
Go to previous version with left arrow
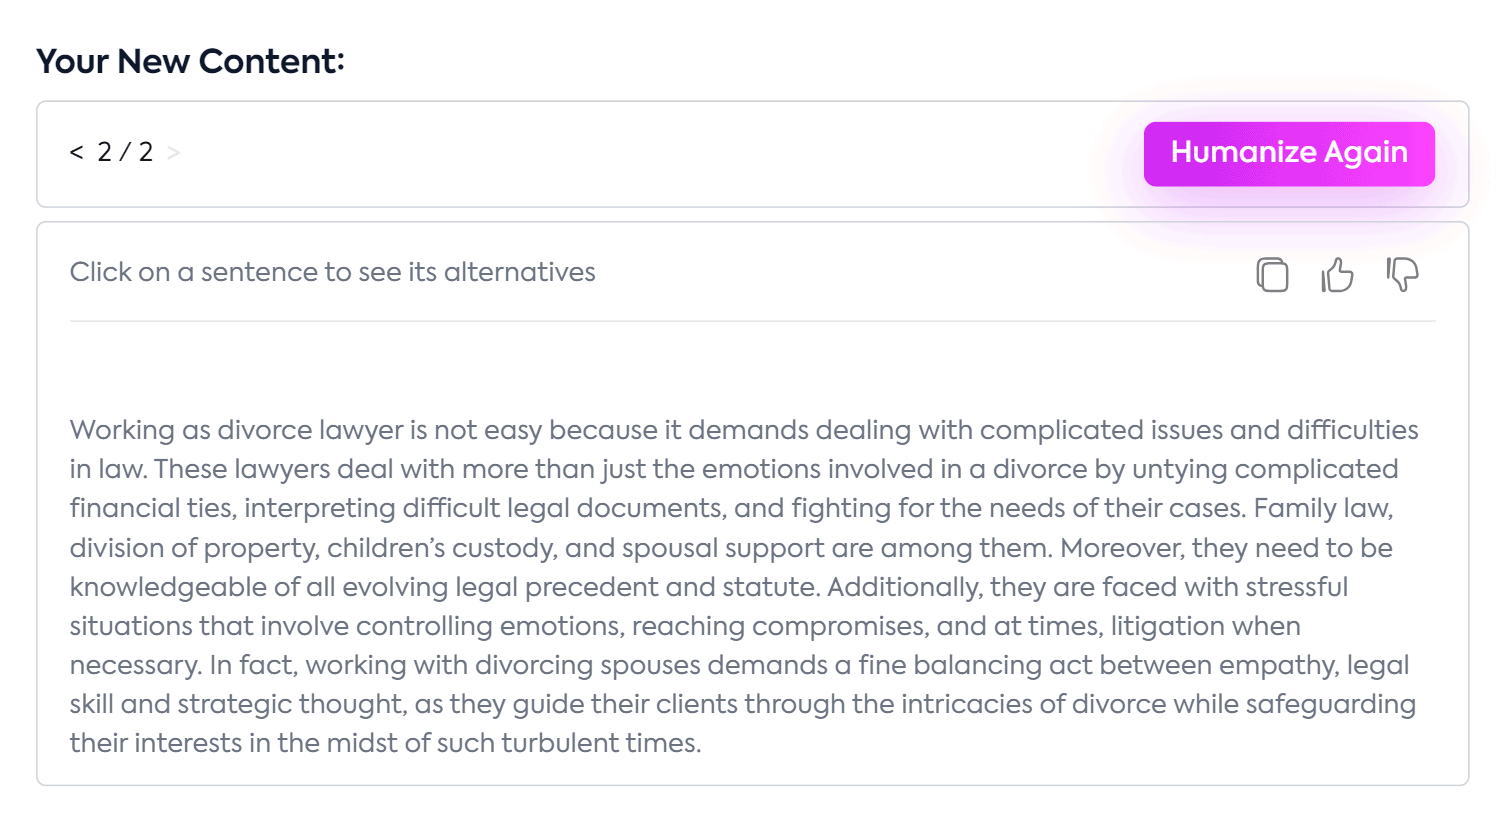click(x=76, y=152)
